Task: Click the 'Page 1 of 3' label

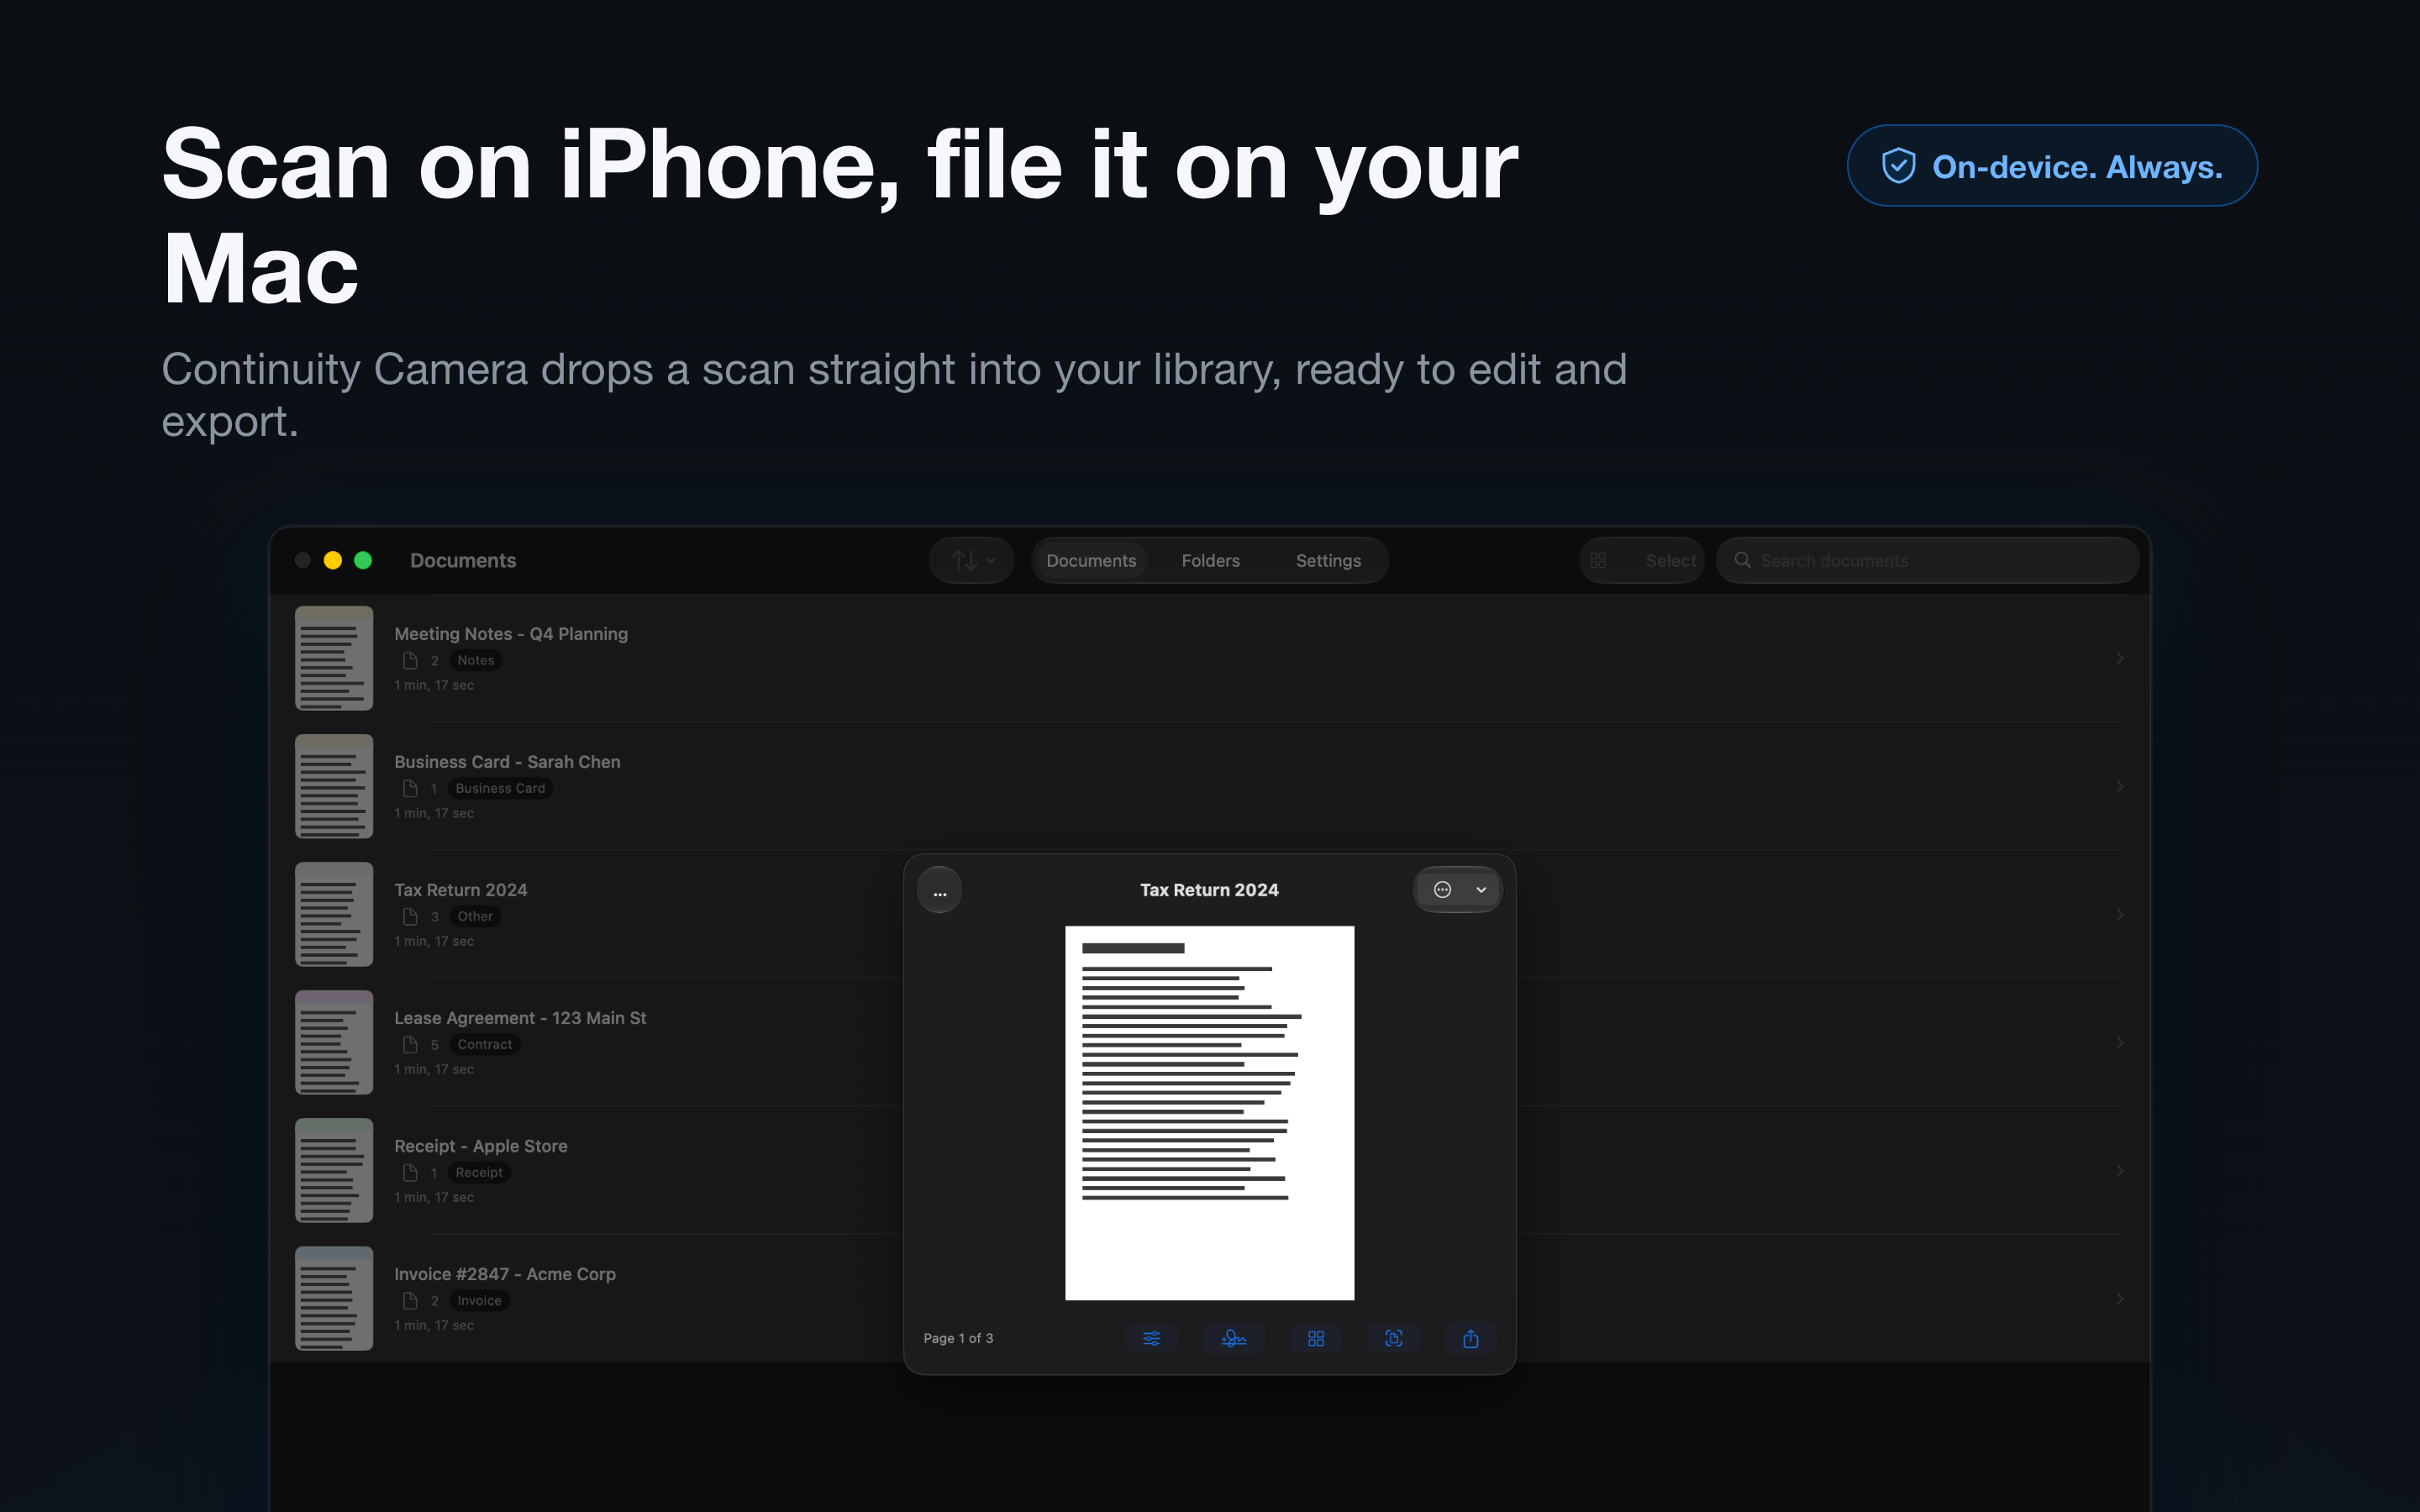Action: point(958,1338)
